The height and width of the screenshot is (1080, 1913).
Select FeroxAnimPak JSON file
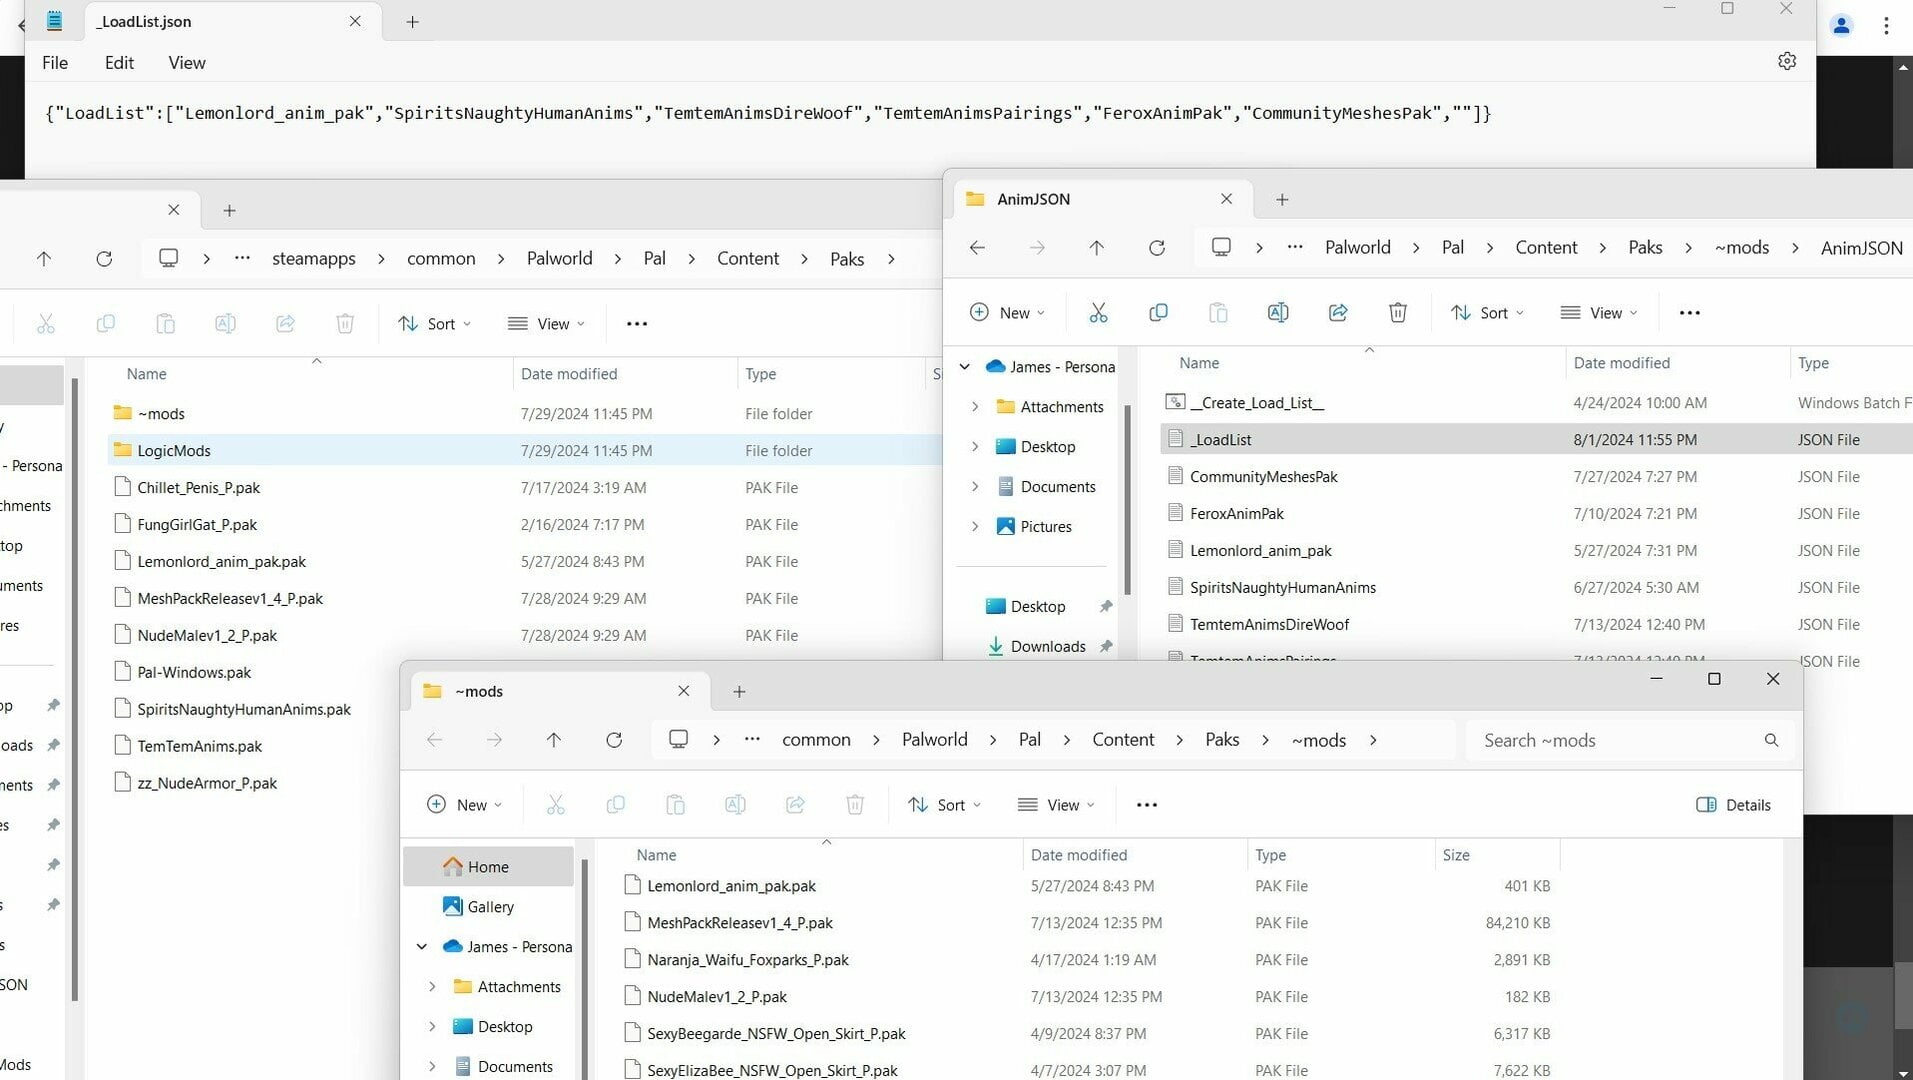click(1237, 514)
